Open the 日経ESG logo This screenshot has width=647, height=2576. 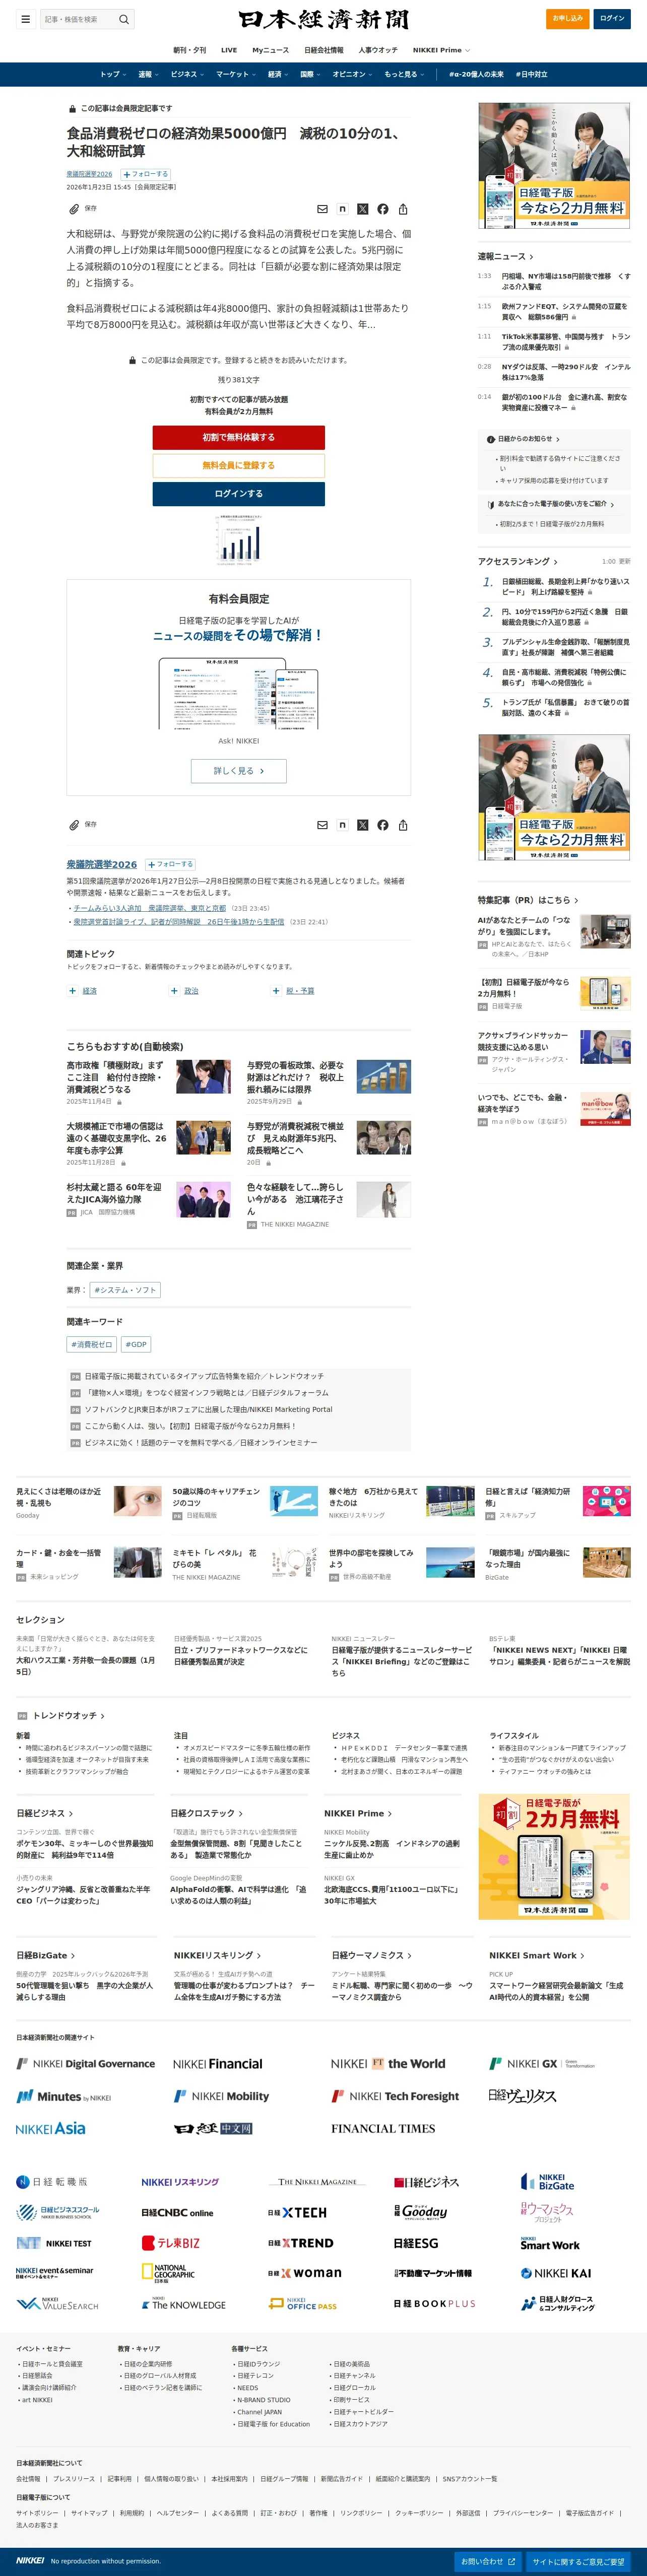416,2243
